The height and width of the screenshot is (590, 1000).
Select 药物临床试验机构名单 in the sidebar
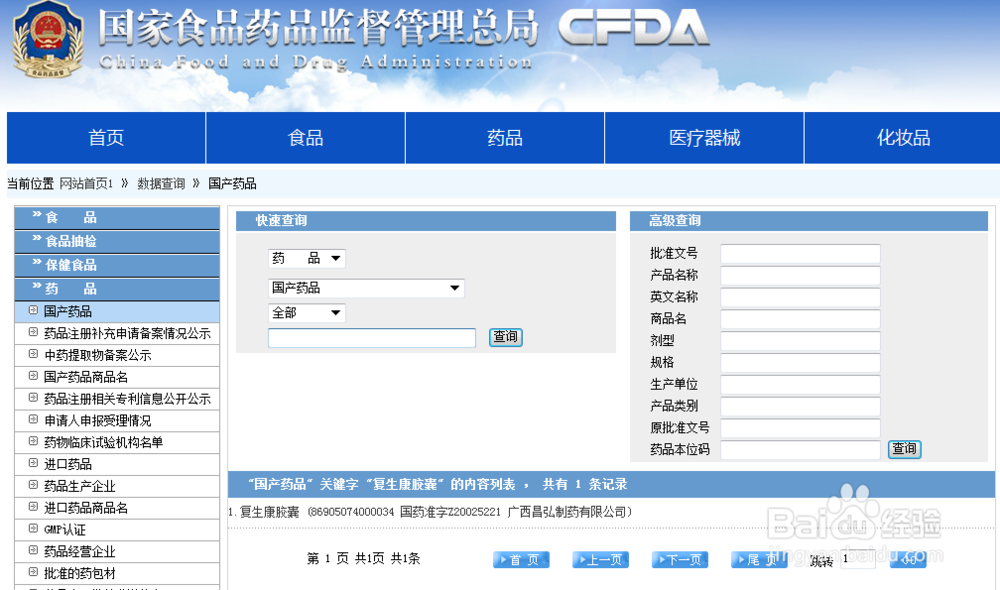coord(97,441)
